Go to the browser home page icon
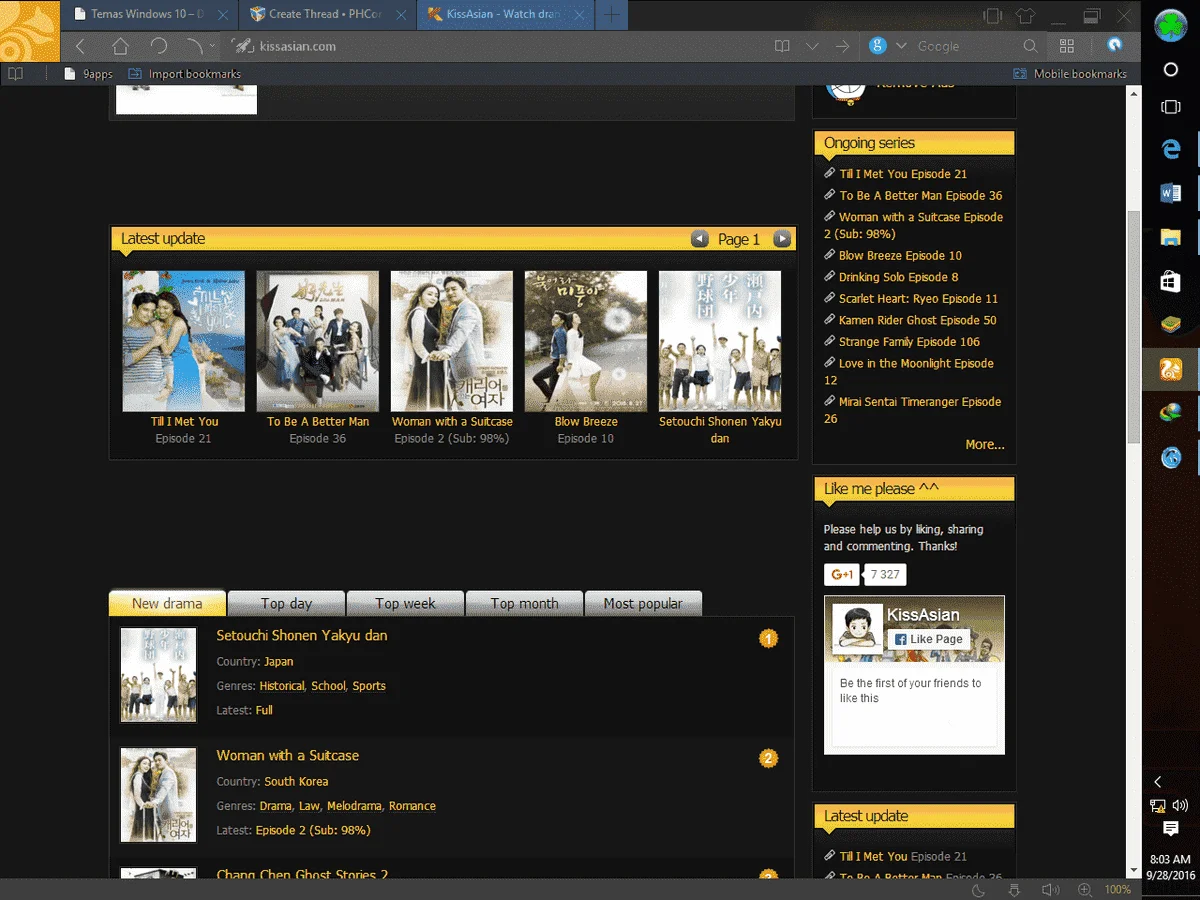Image resolution: width=1200 pixels, height=900 pixels. click(120, 46)
